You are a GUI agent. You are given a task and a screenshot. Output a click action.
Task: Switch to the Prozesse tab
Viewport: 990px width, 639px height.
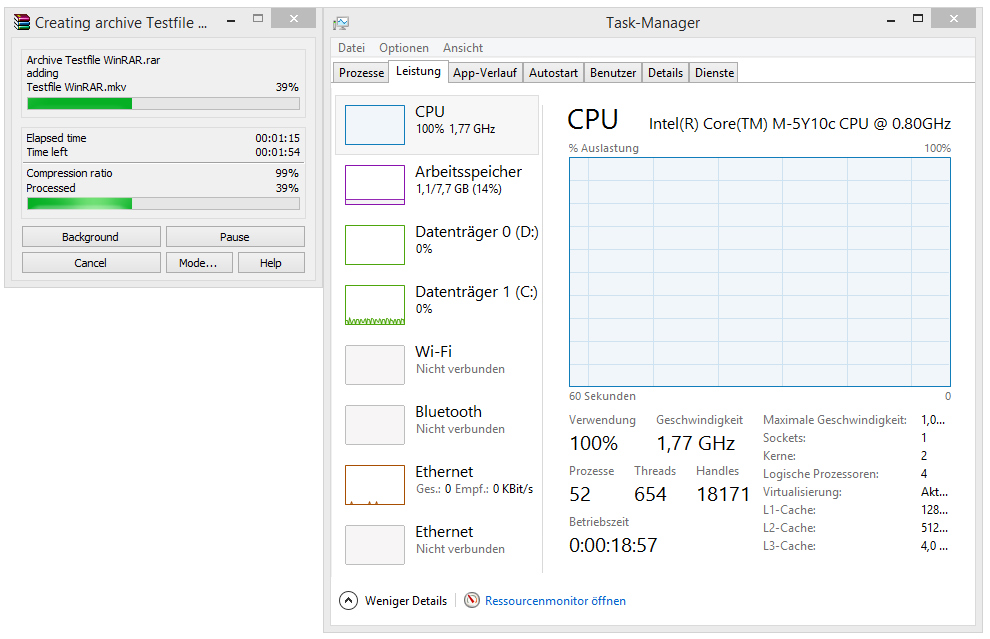click(361, 73)
